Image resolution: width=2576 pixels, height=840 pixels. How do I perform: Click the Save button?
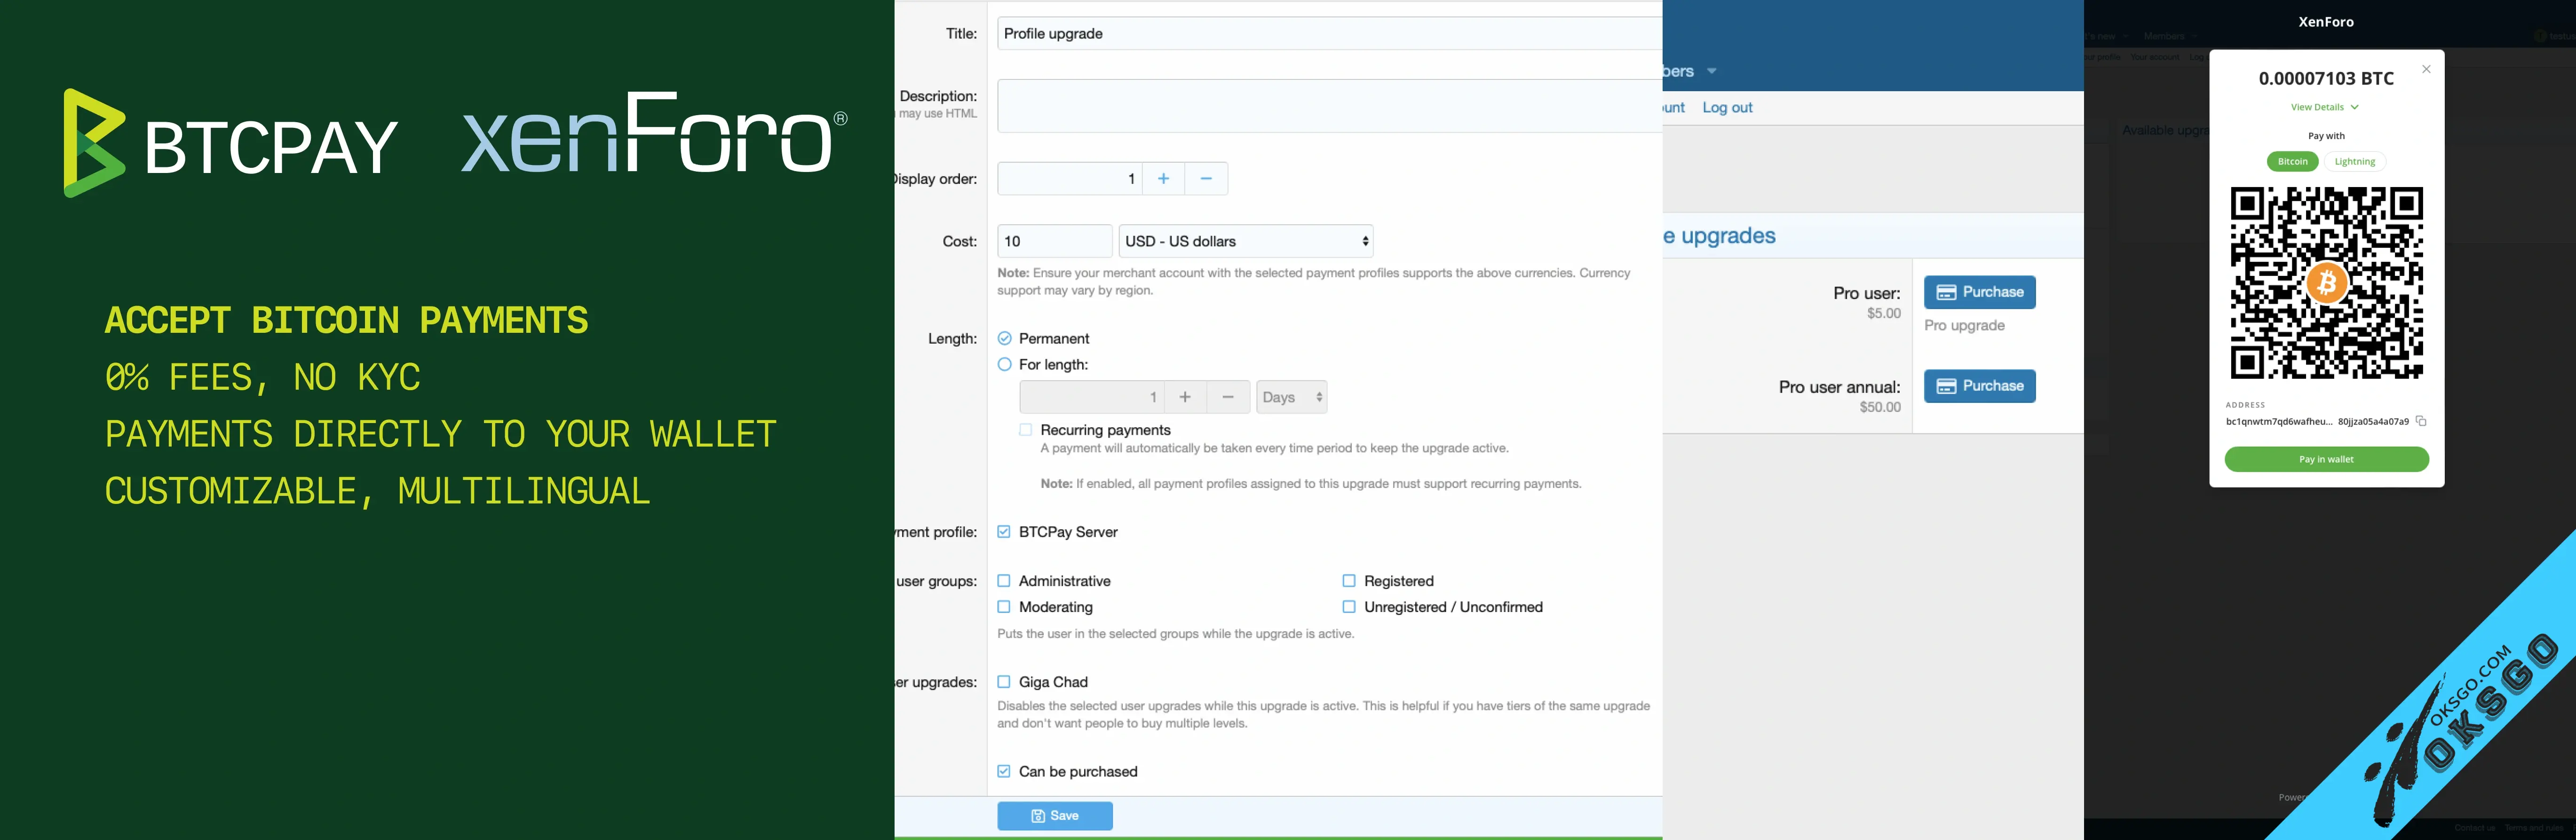click(x=1054, y=816)
